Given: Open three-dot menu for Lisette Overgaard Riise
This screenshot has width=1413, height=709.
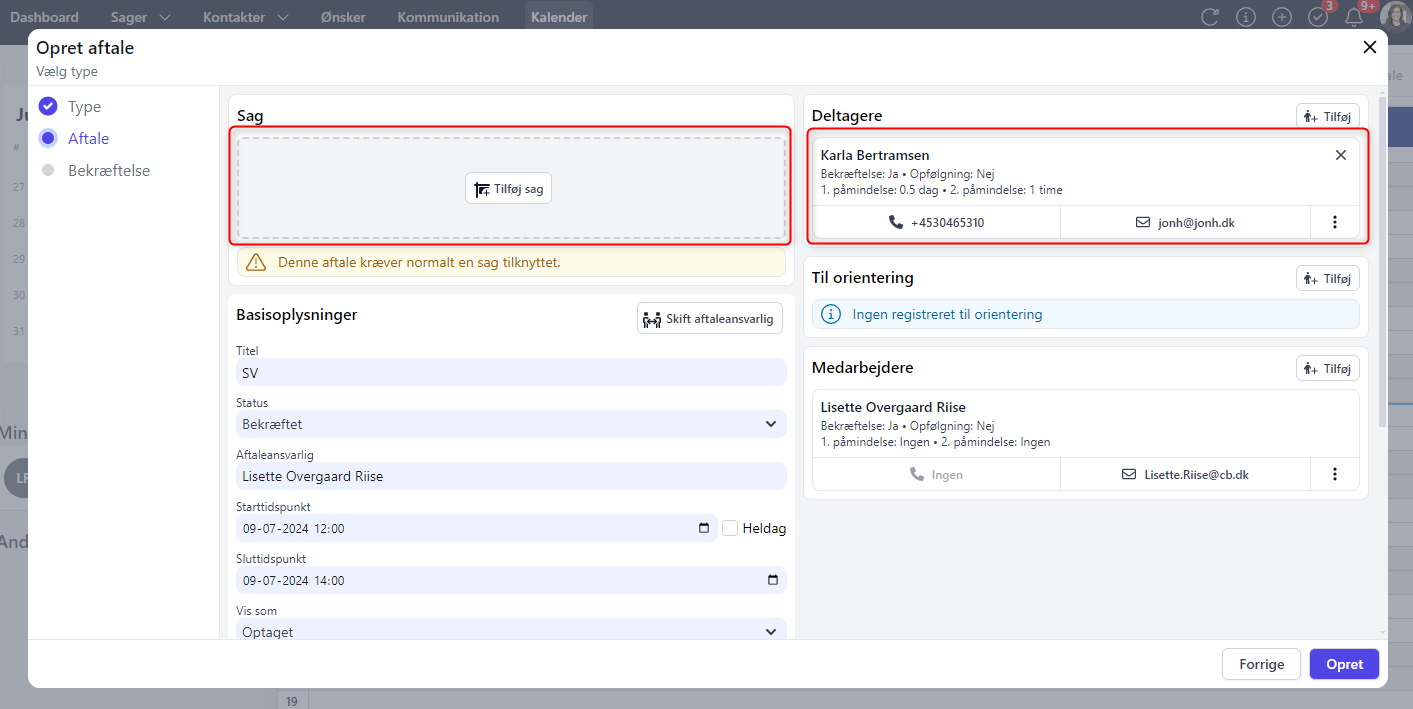Looking at the screenshot, I should click(x=1335, y=474).
